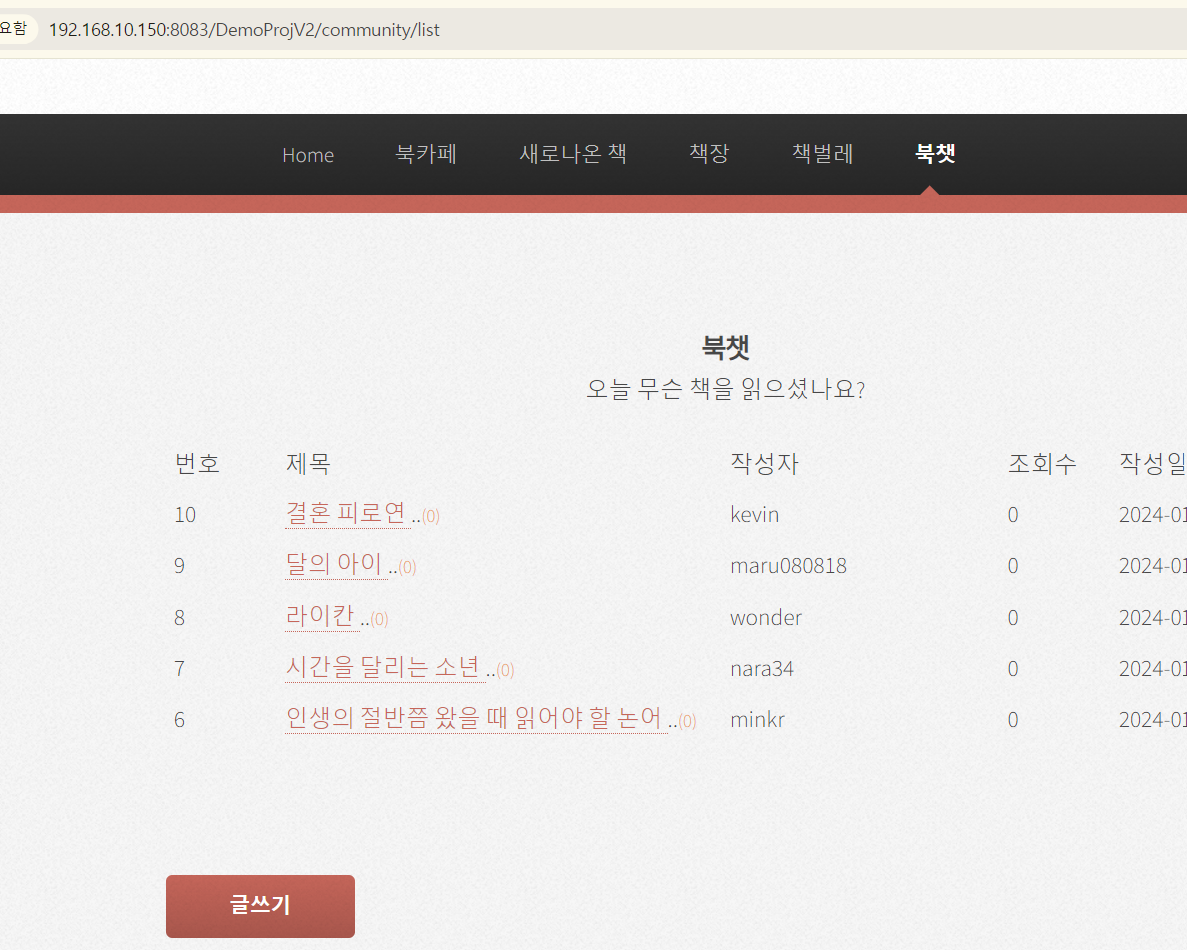Open the post titled 달의 아이

[x=336, y=564]
